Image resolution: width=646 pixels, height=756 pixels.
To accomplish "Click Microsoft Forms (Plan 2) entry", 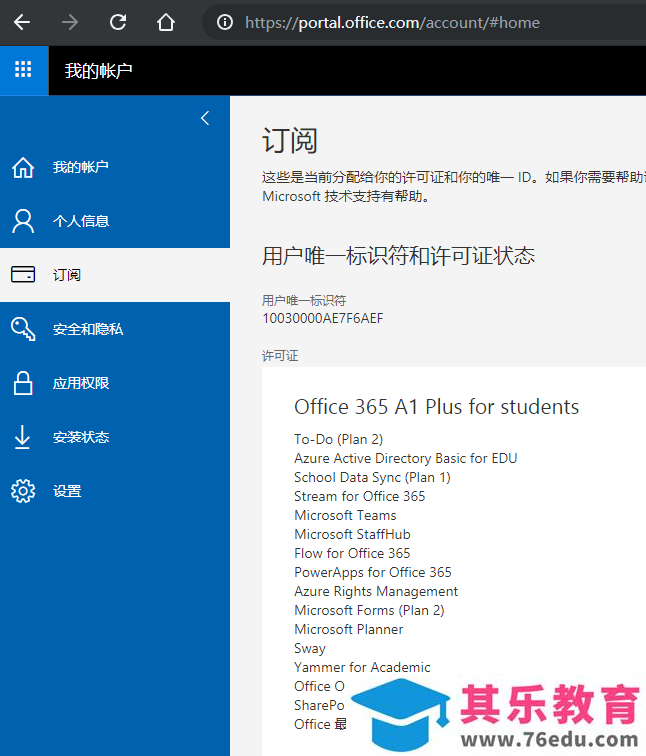I will pos(369,610).
